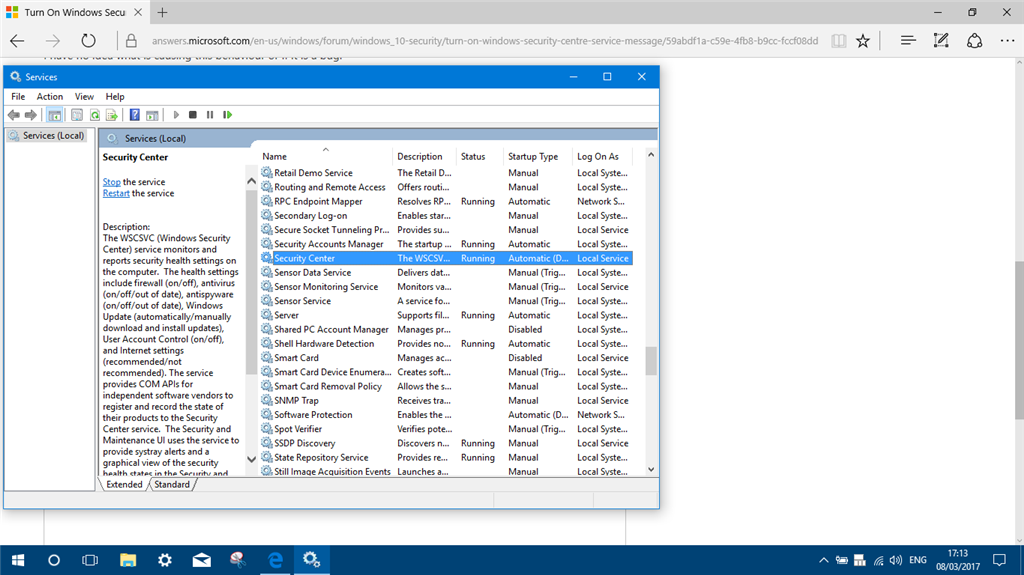The width and height of the screenshot is (1024, 575).
Task: Open the Help toolbar icon
Action: coord(135,115)
